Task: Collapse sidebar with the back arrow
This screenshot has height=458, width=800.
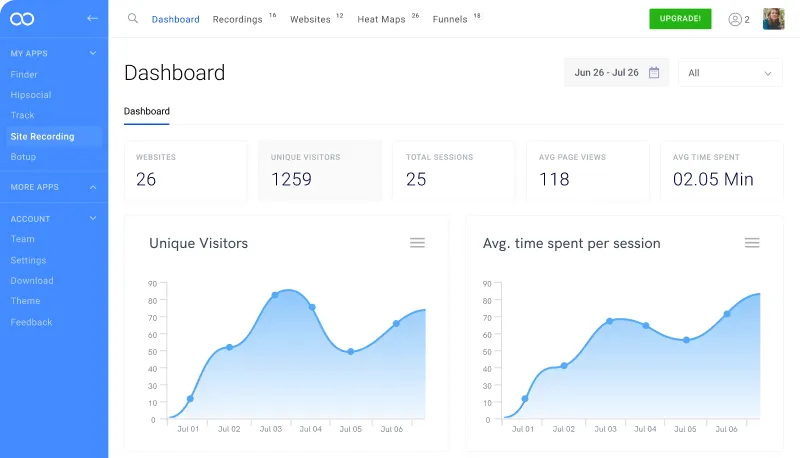Action: tap(92, 18)
